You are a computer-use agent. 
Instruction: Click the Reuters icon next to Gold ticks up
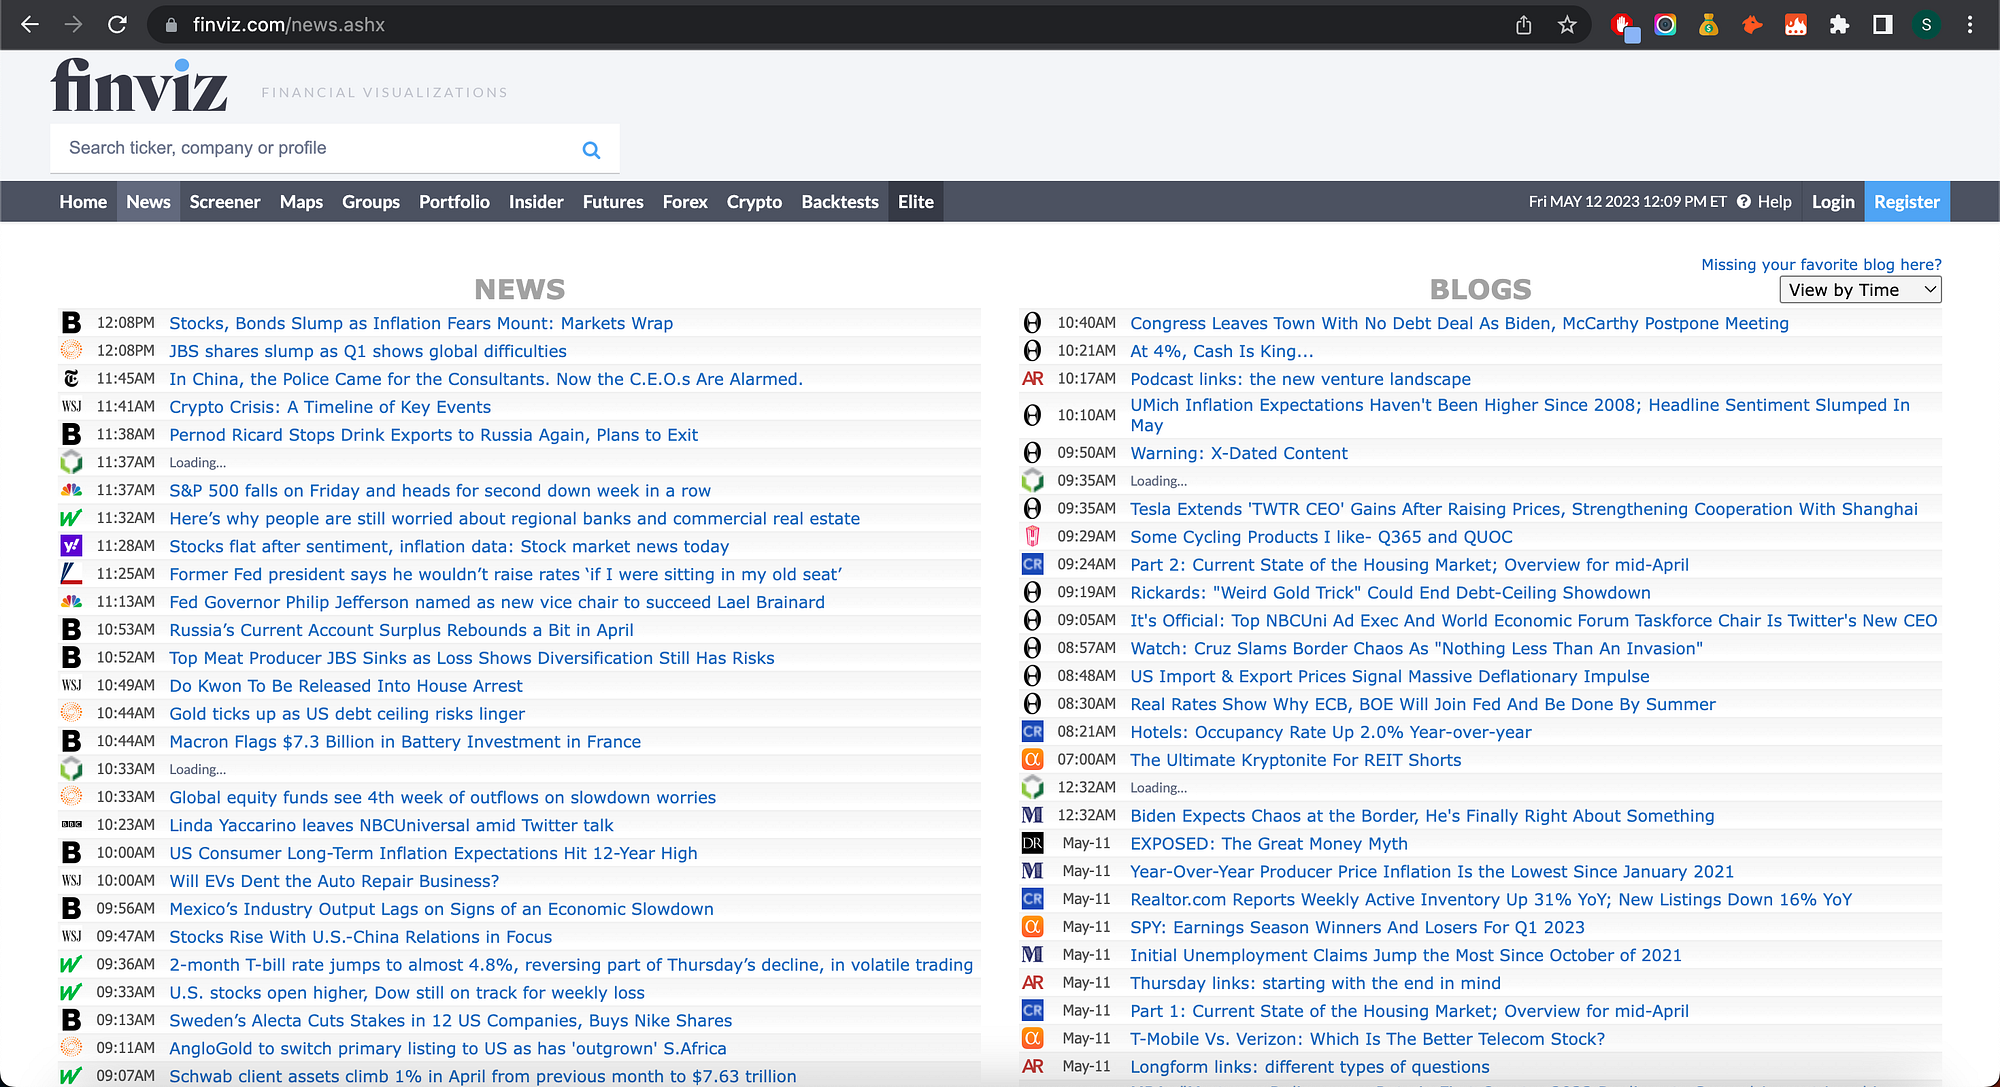pos(71,713)
